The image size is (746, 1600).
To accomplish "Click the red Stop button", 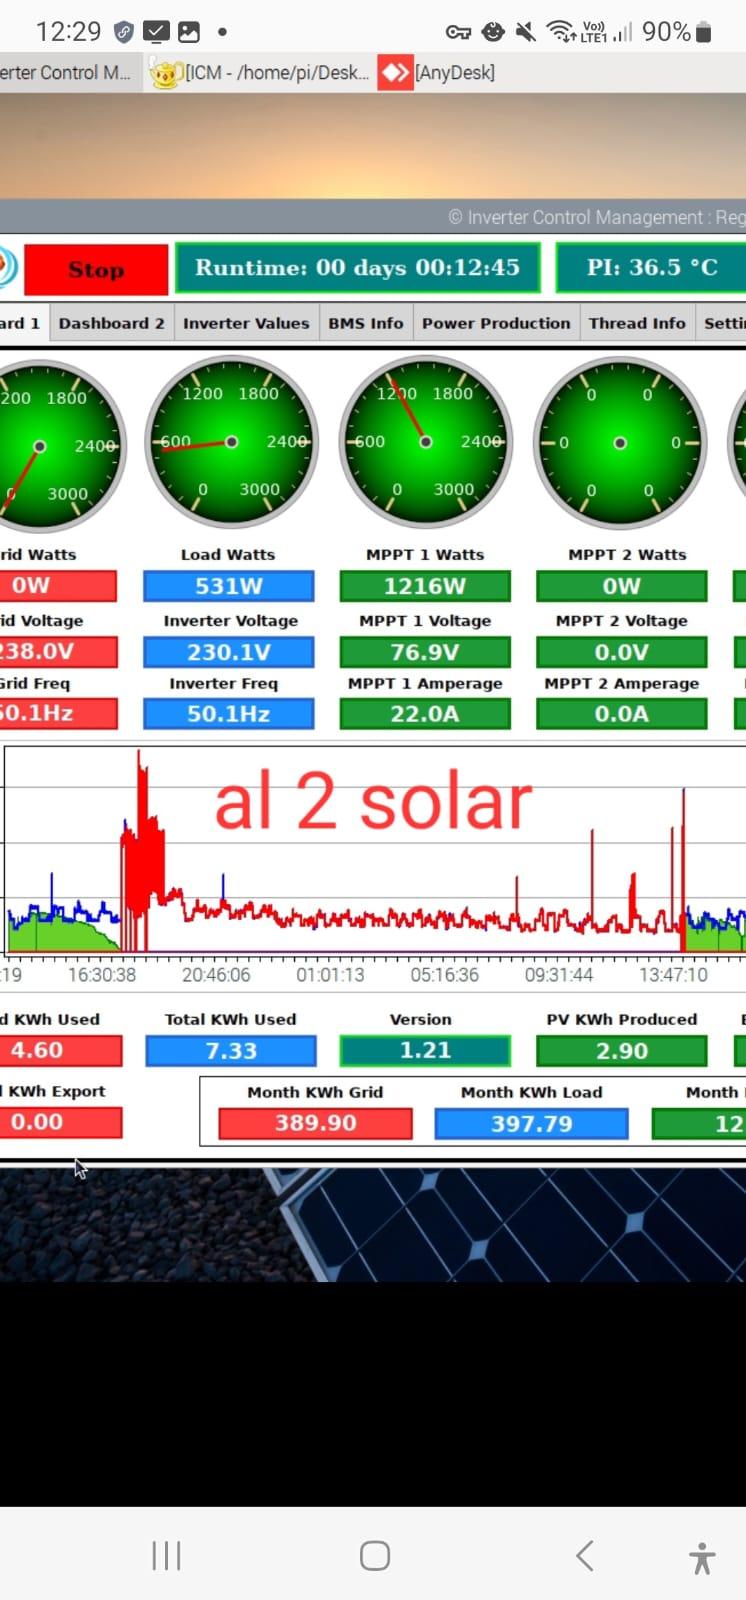I will 96,269.
